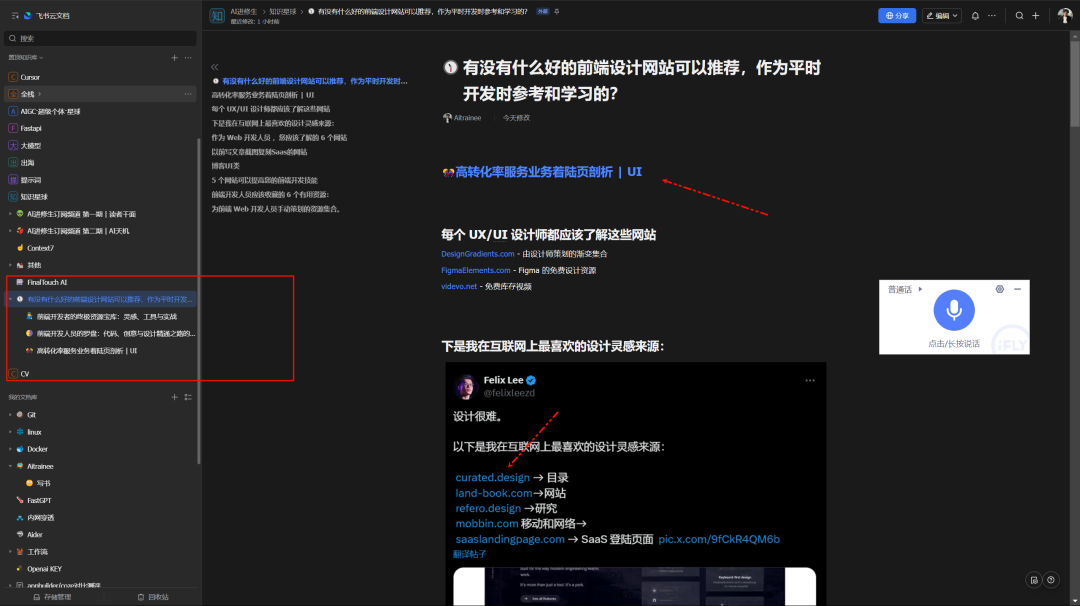Open the user avatar profile menu
This screenshot has height=606, width=1080.
coord(1064,15)
